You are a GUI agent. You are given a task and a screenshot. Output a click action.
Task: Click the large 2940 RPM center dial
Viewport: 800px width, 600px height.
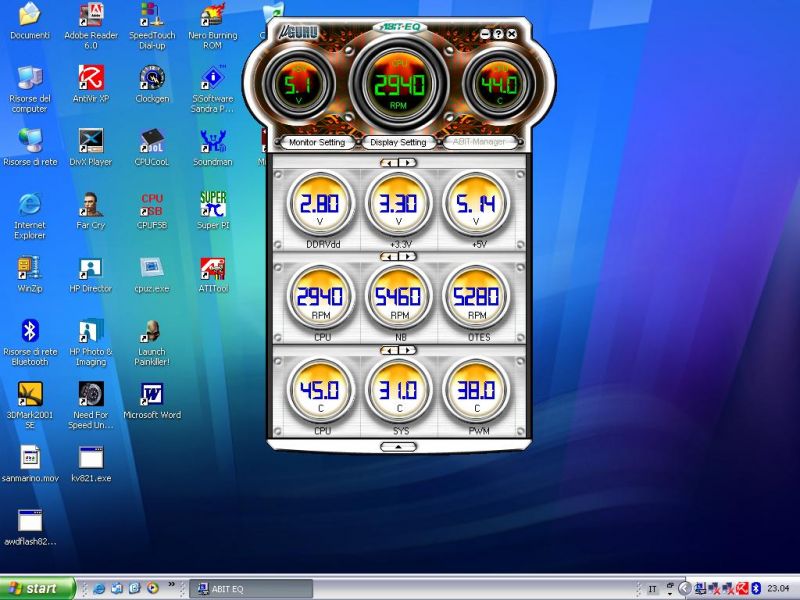coord(399,85)
